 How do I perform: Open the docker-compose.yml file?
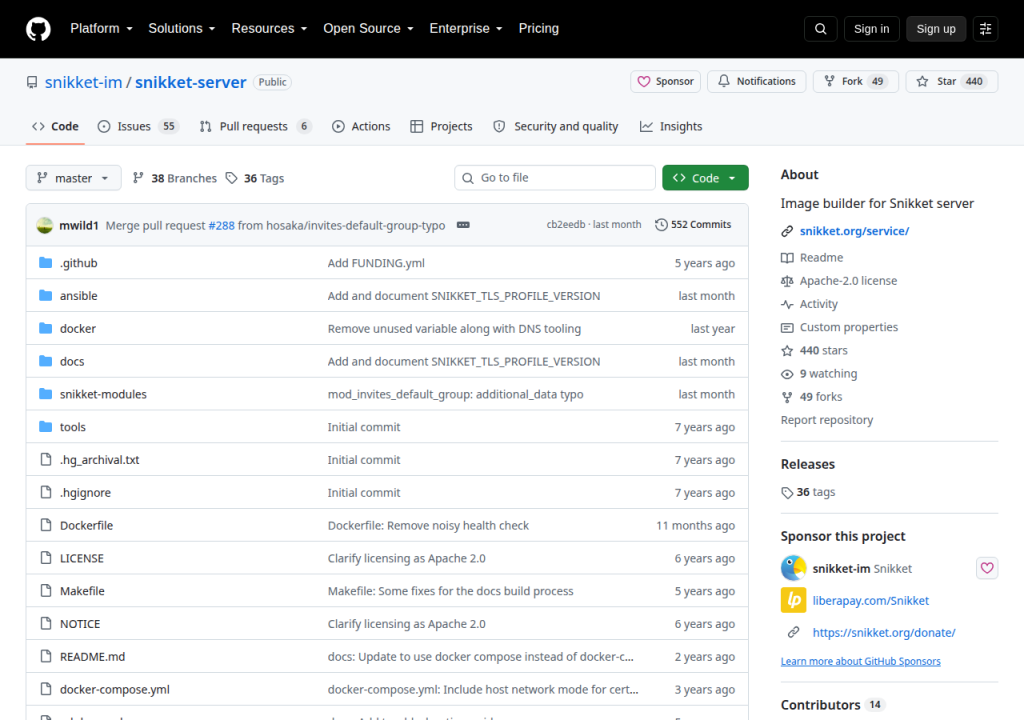(115, 689)
